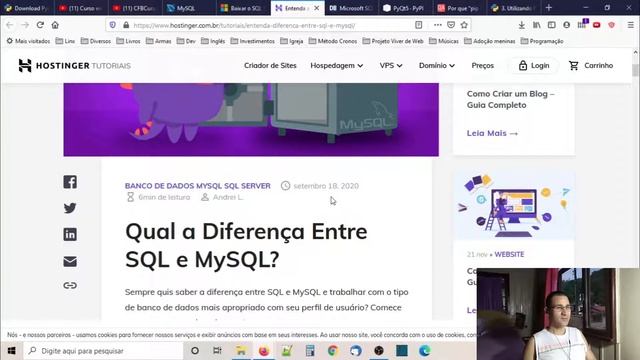Open Investimentos bookmarks folder
Image resolution: width=640 pixels, height=360 pixels.
253,41
